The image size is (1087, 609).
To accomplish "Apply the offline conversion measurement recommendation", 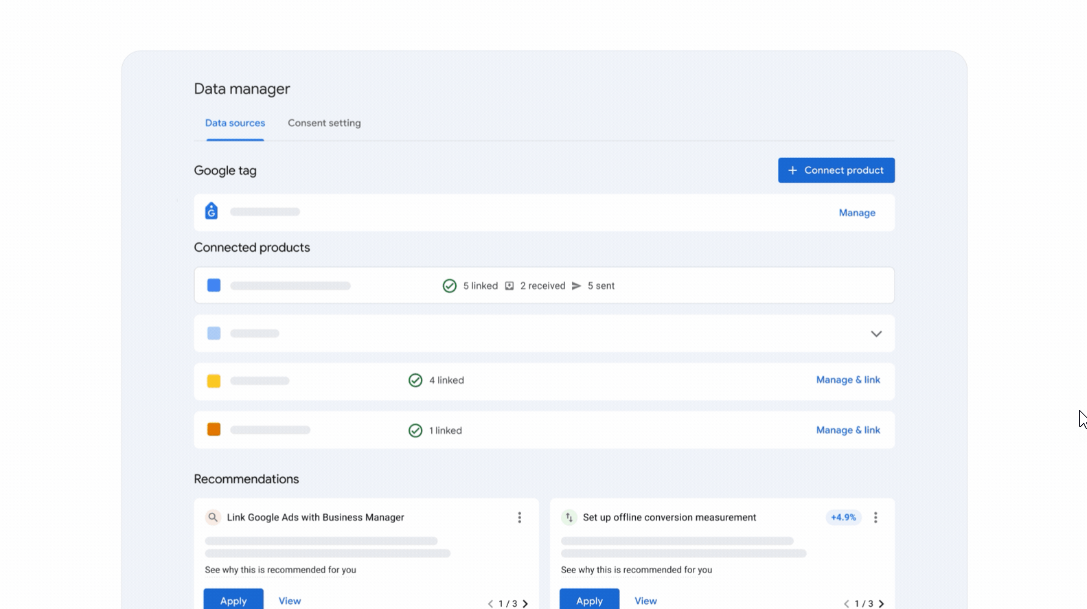I will [589, 600].
